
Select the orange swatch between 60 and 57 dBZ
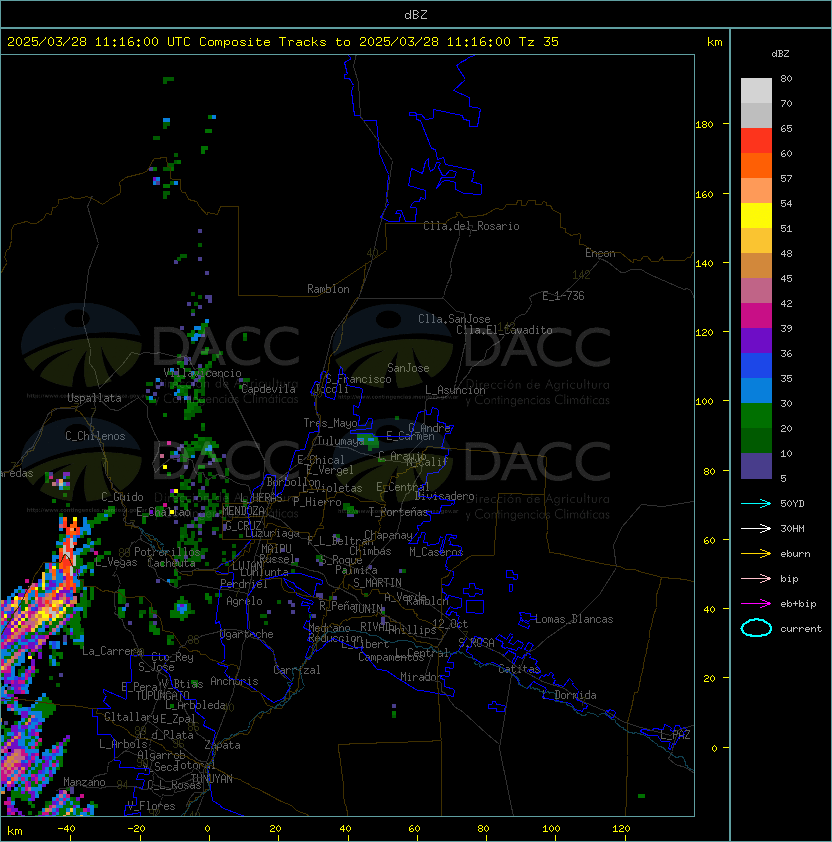pyautogui.click(x=756, y=166)
